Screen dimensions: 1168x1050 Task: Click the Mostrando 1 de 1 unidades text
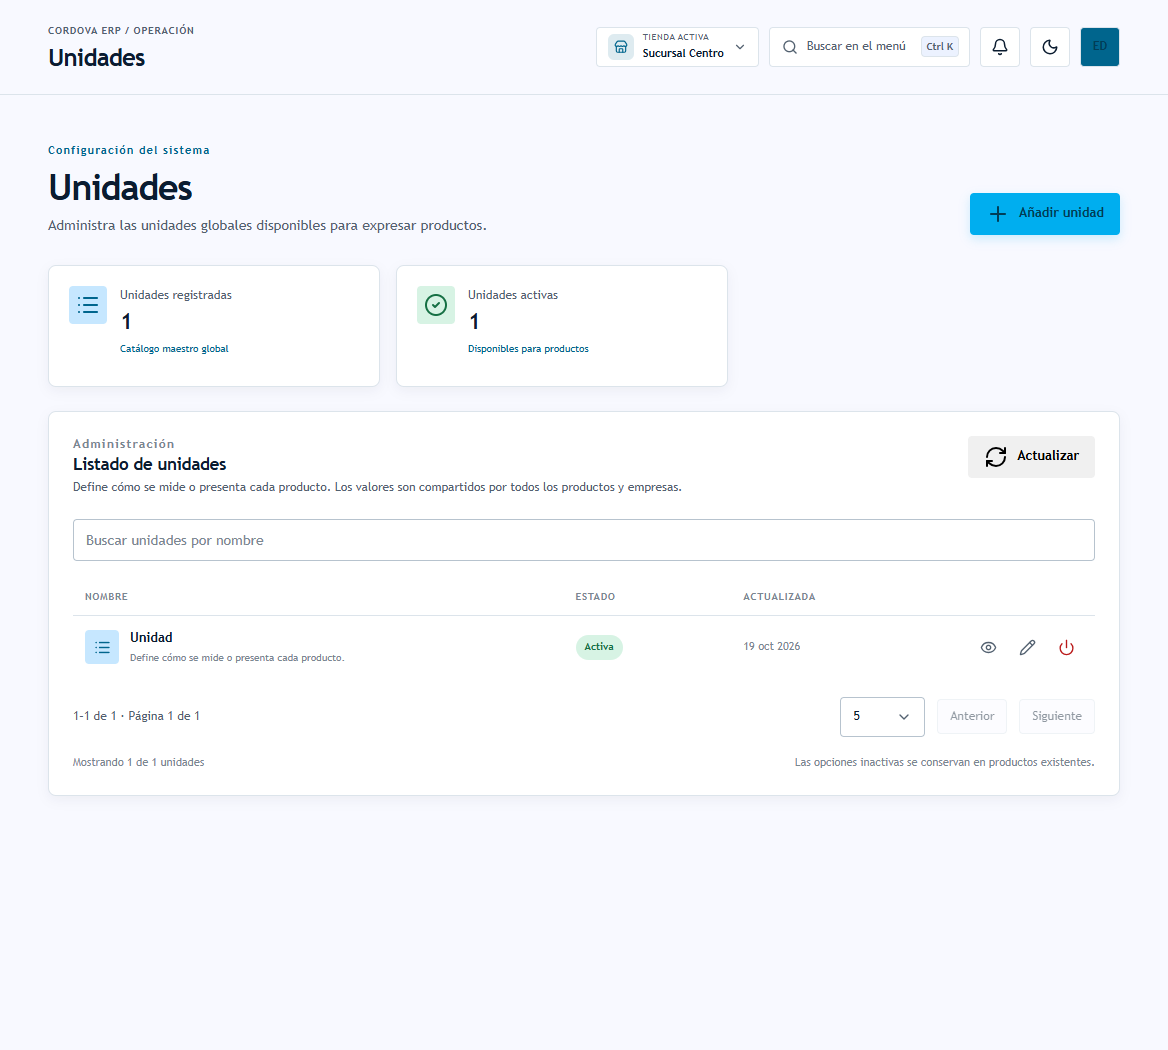tap(139, 763)
